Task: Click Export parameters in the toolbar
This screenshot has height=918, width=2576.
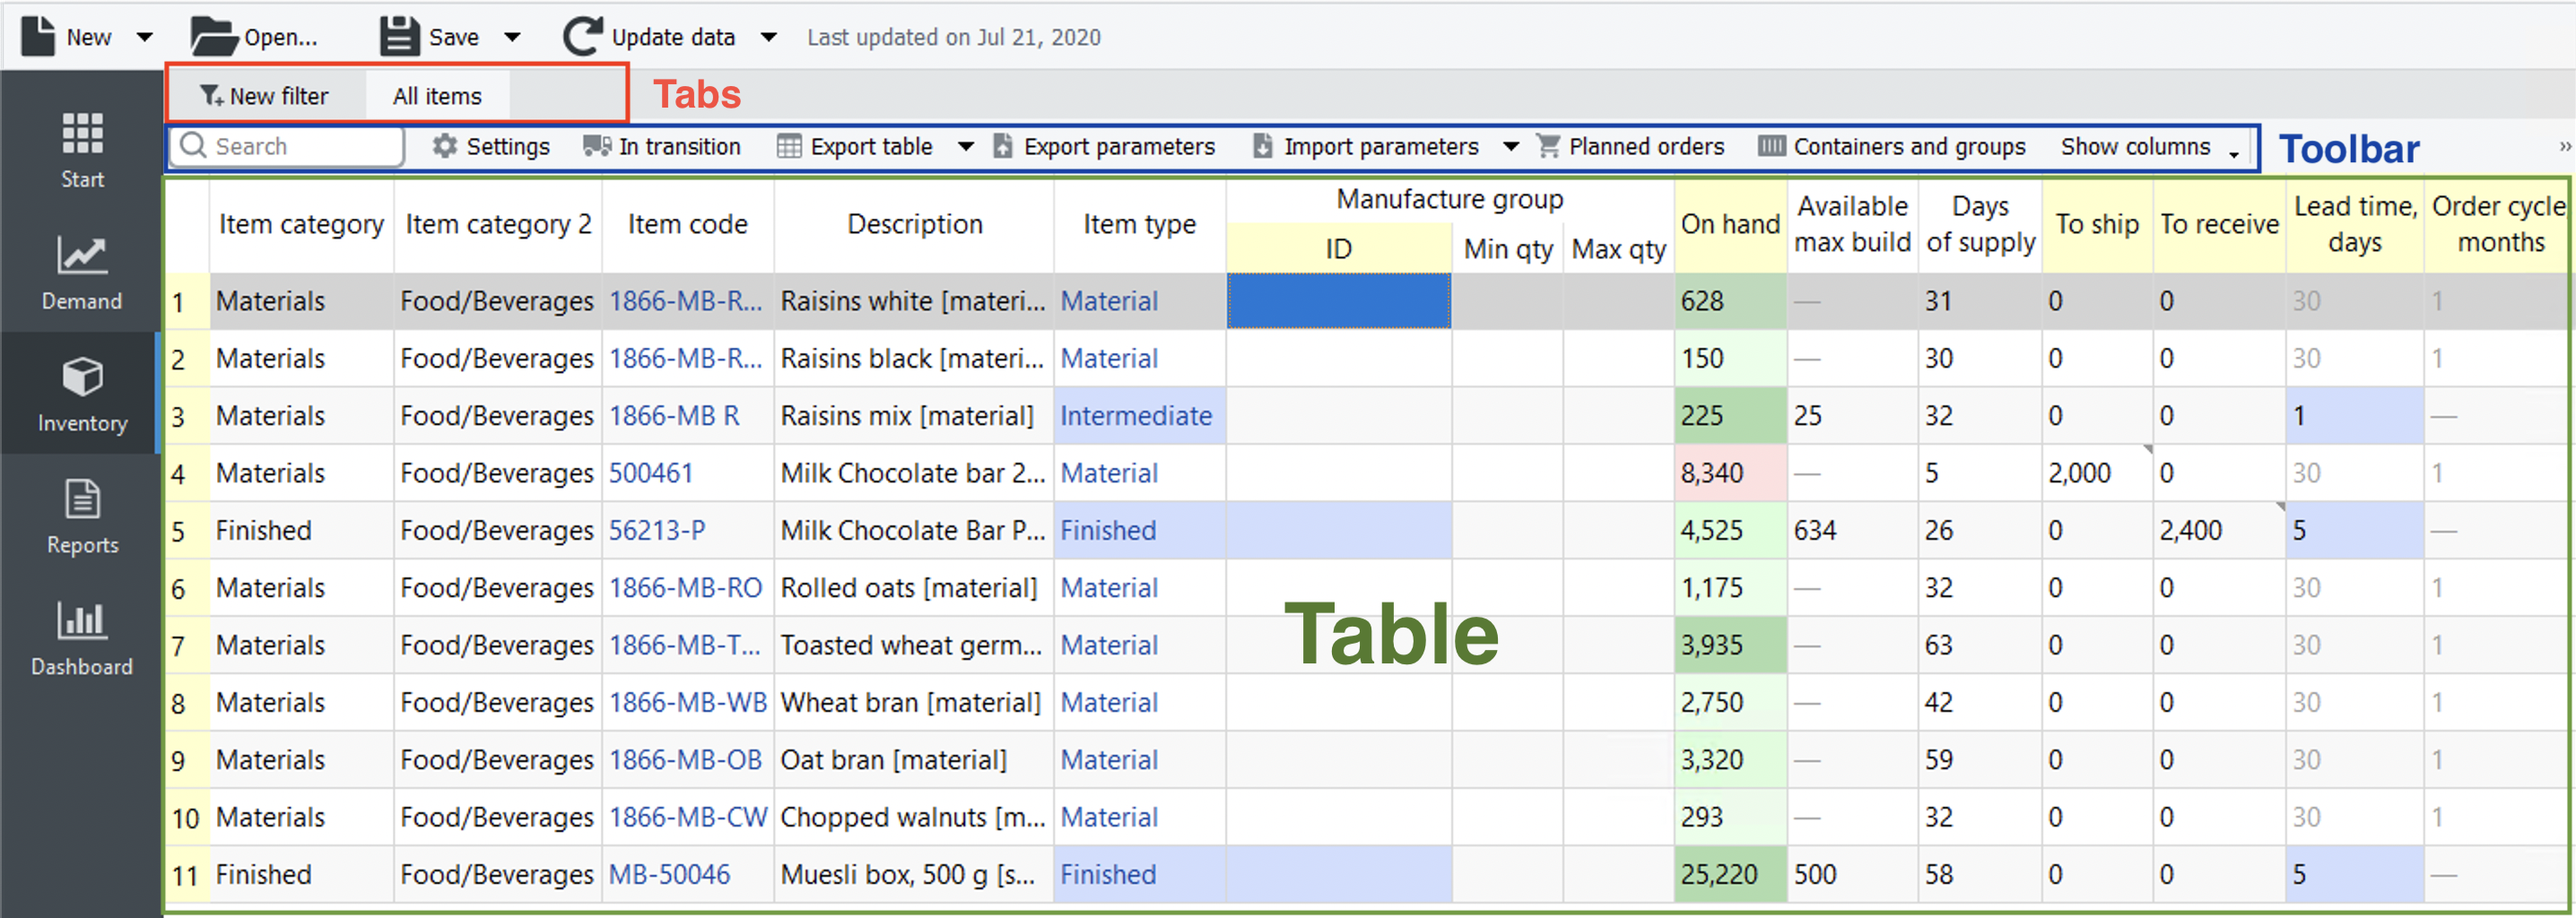Action: coord(1104,147)
